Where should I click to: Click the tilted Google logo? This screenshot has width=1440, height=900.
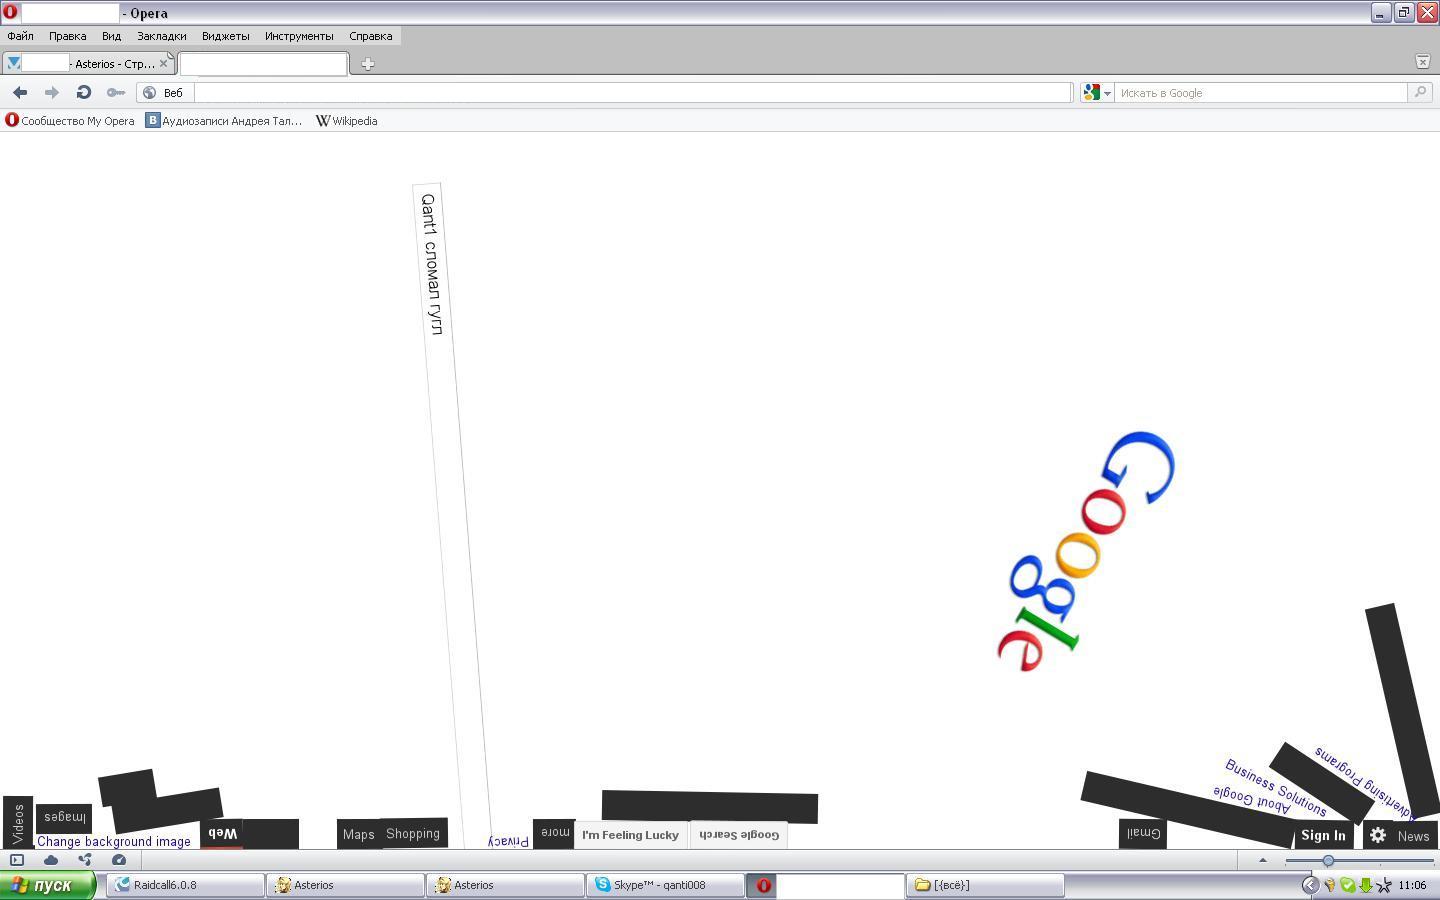tap(1086, 551)
